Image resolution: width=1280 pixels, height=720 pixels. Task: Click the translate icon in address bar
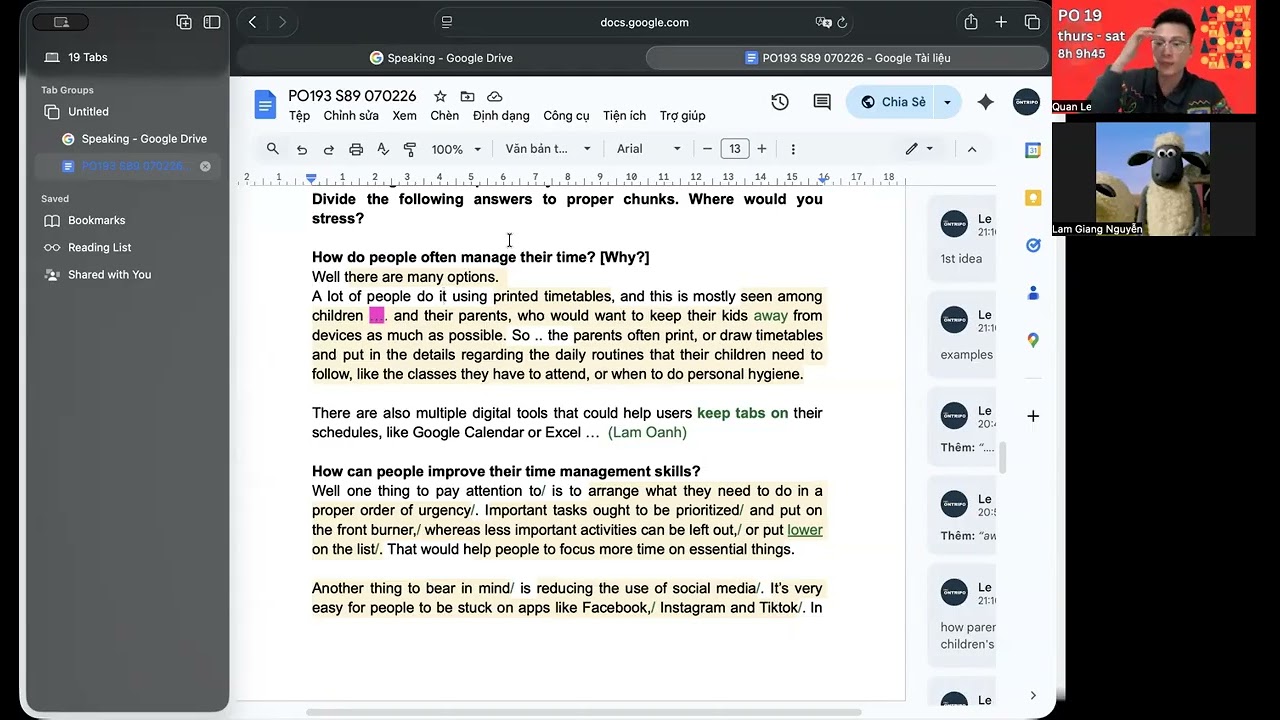pyautogui.click(x=823, y=22)
